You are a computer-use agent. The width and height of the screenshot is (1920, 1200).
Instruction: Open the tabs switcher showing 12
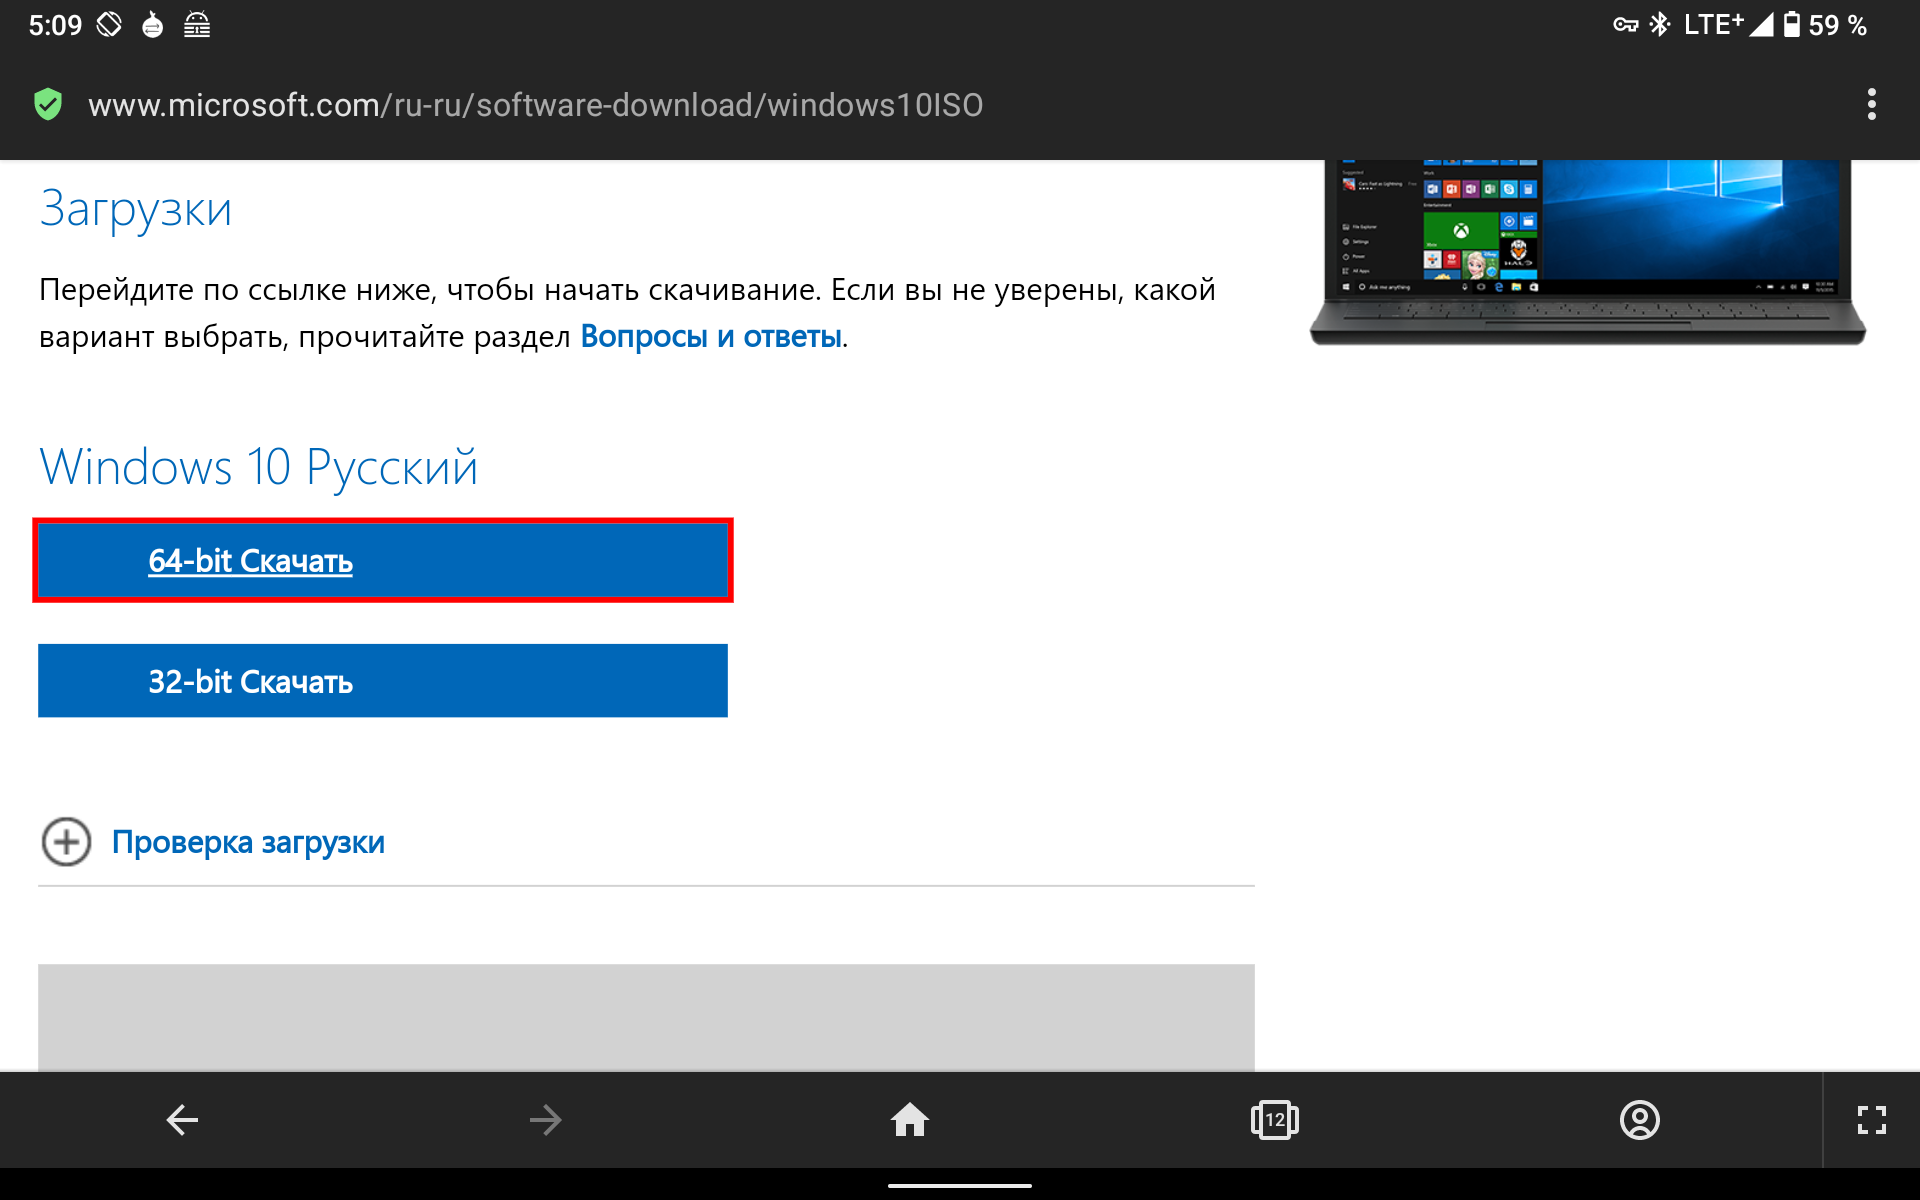(1274, 1119)
